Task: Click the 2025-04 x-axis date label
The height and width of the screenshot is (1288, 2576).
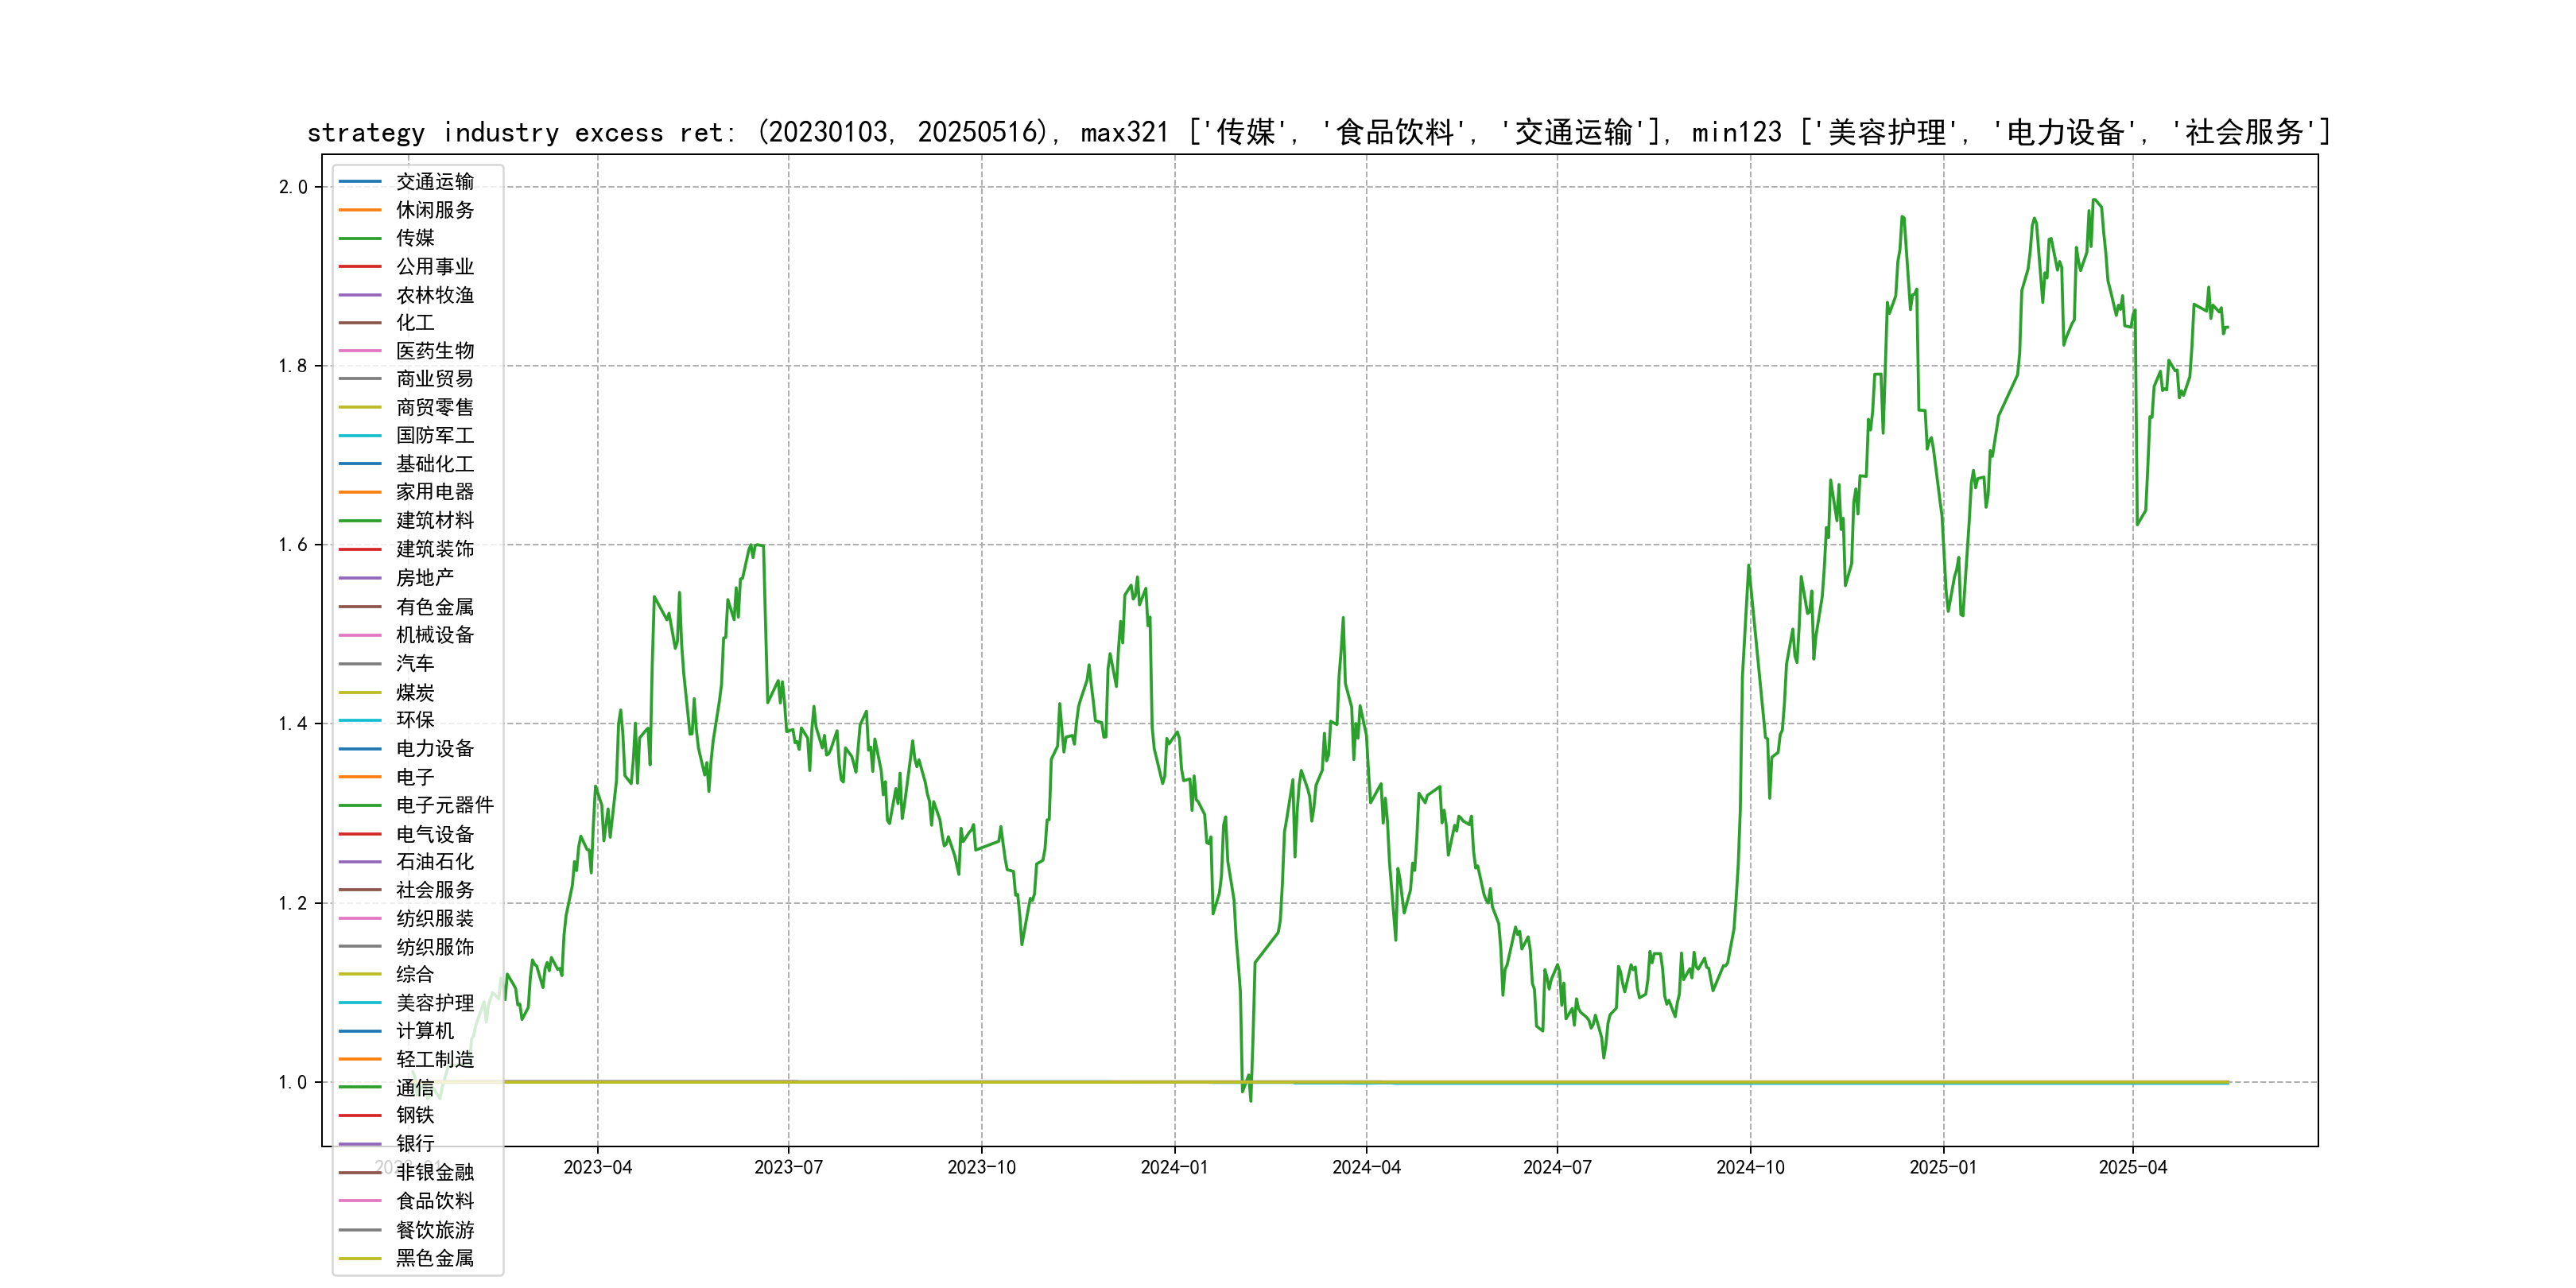Action: (x=2132, y=1168)
